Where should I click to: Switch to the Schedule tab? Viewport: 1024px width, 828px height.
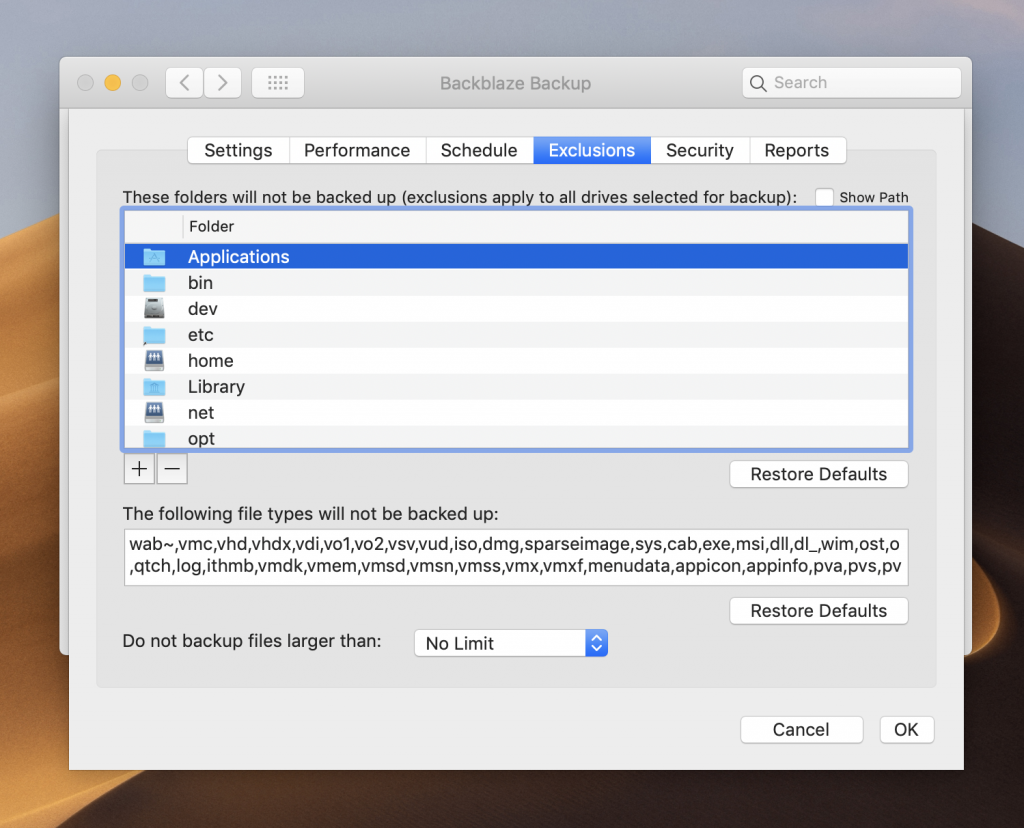[x=479, y=150]
